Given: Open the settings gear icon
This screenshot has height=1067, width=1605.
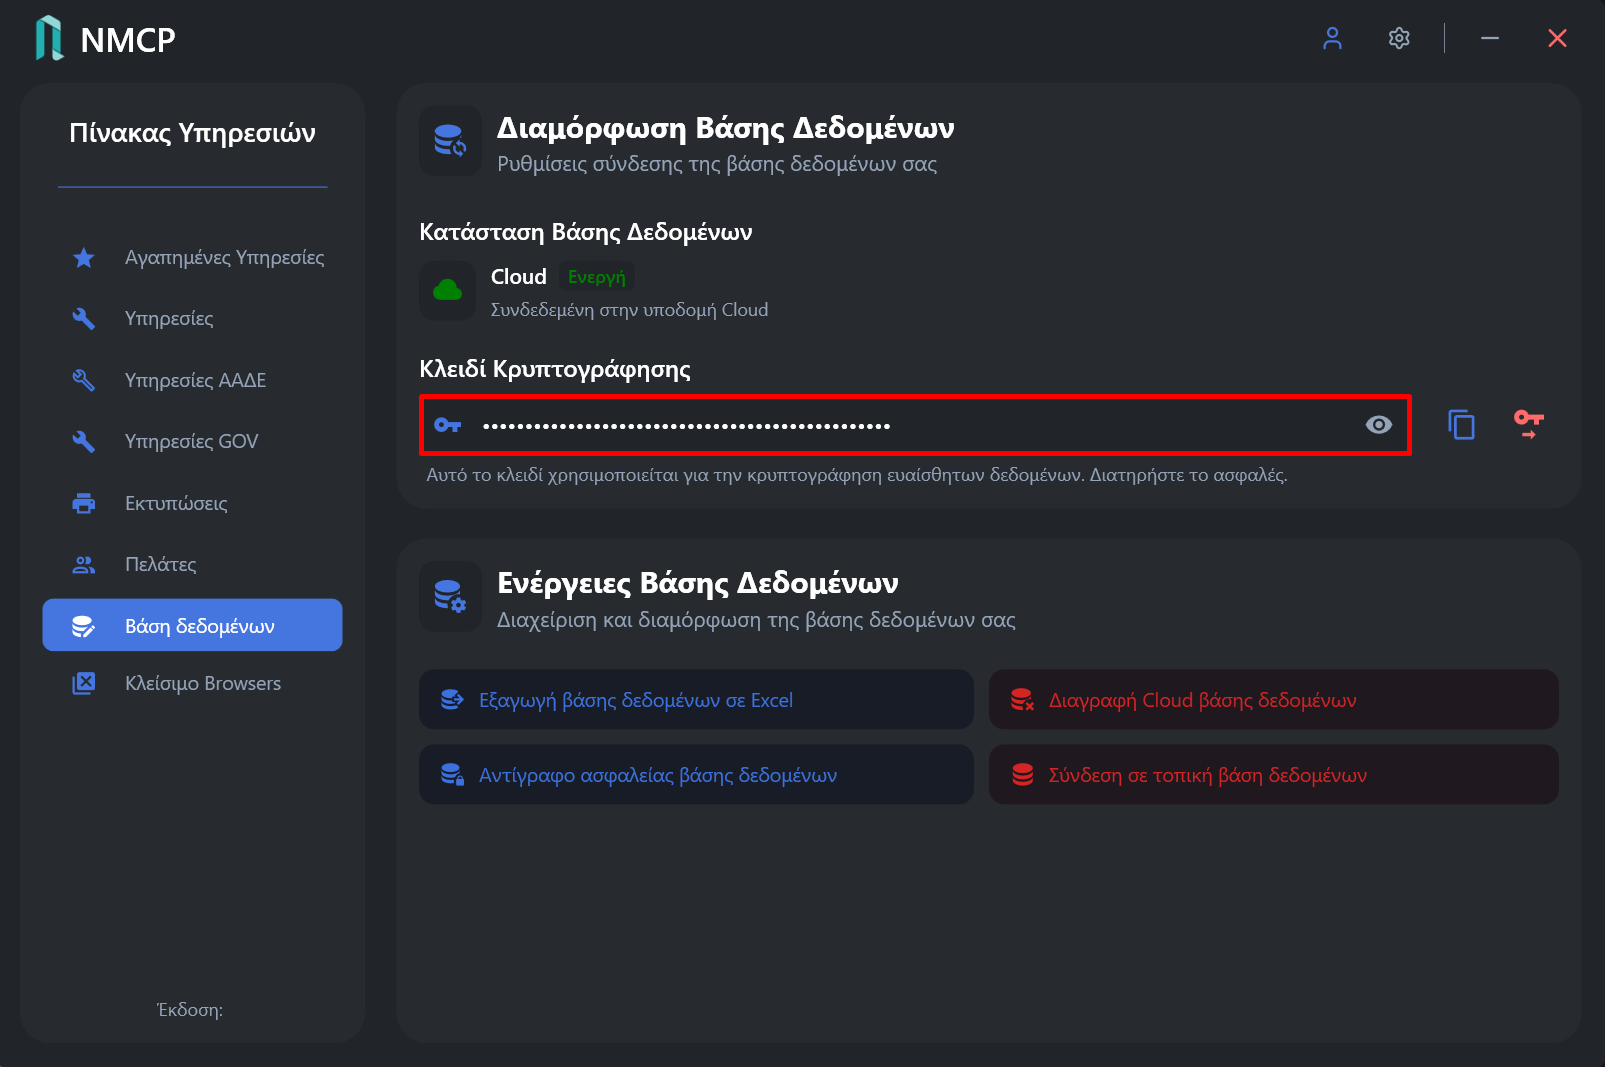Looking at the screenshot, I should click(x=1399, y=38).
